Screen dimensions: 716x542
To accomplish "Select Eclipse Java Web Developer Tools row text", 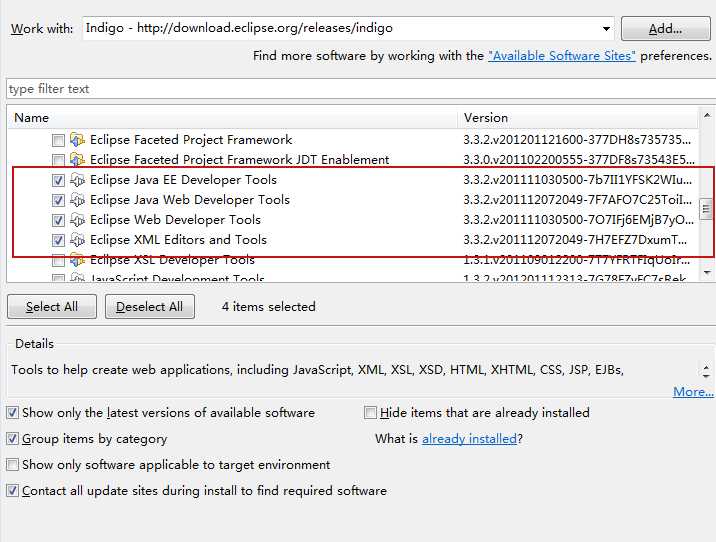I will [x=190, y=200].
